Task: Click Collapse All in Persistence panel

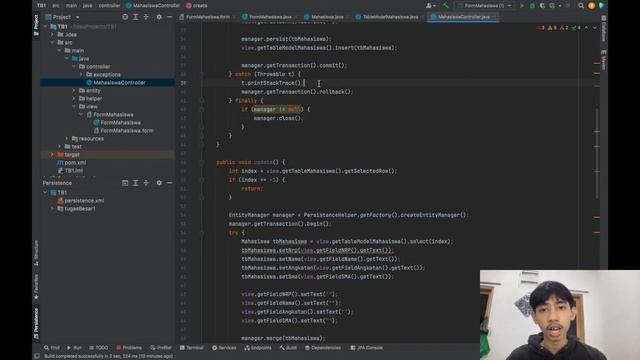Action: 146,183
